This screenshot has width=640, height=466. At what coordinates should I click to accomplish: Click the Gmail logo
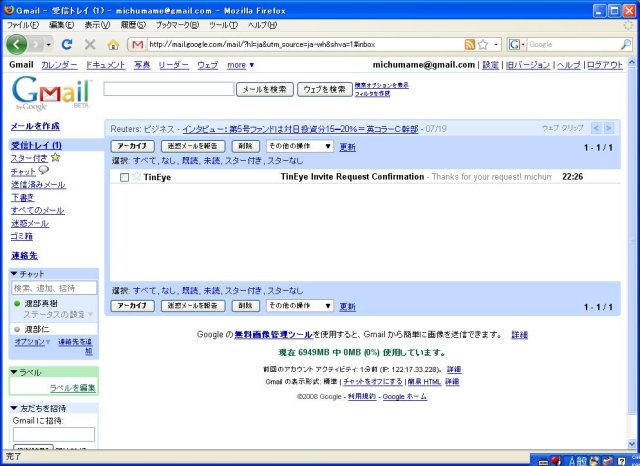pos(52,93)
